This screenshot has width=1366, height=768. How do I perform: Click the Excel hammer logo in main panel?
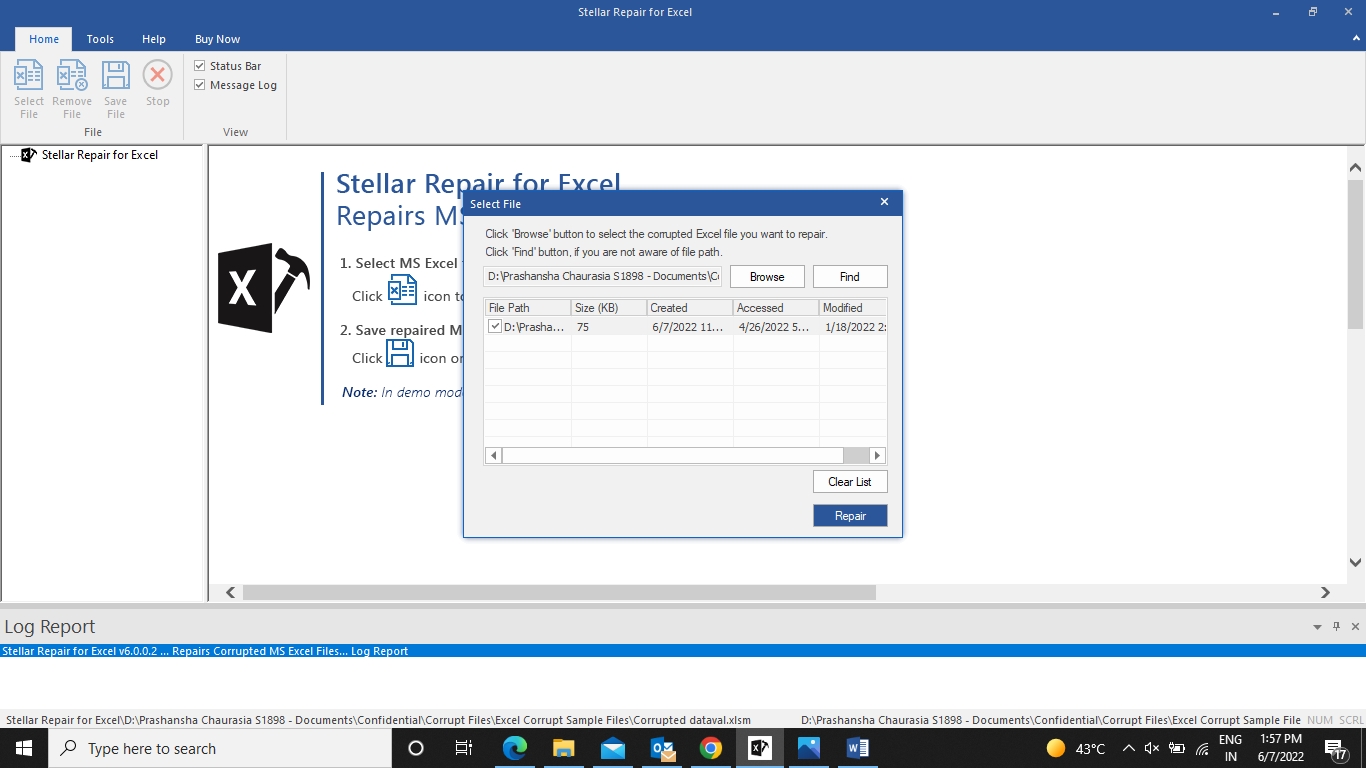[x=264, y=288]
